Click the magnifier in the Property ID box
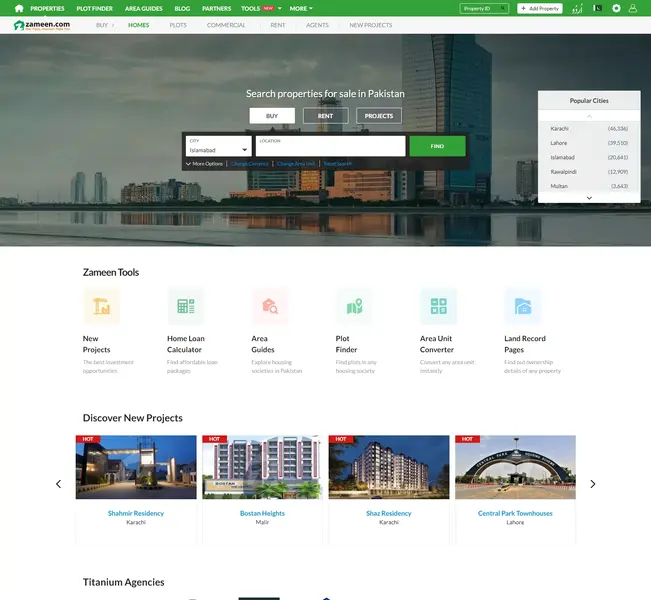This screenshot has width=651, height=600. (x=503, y=8)
